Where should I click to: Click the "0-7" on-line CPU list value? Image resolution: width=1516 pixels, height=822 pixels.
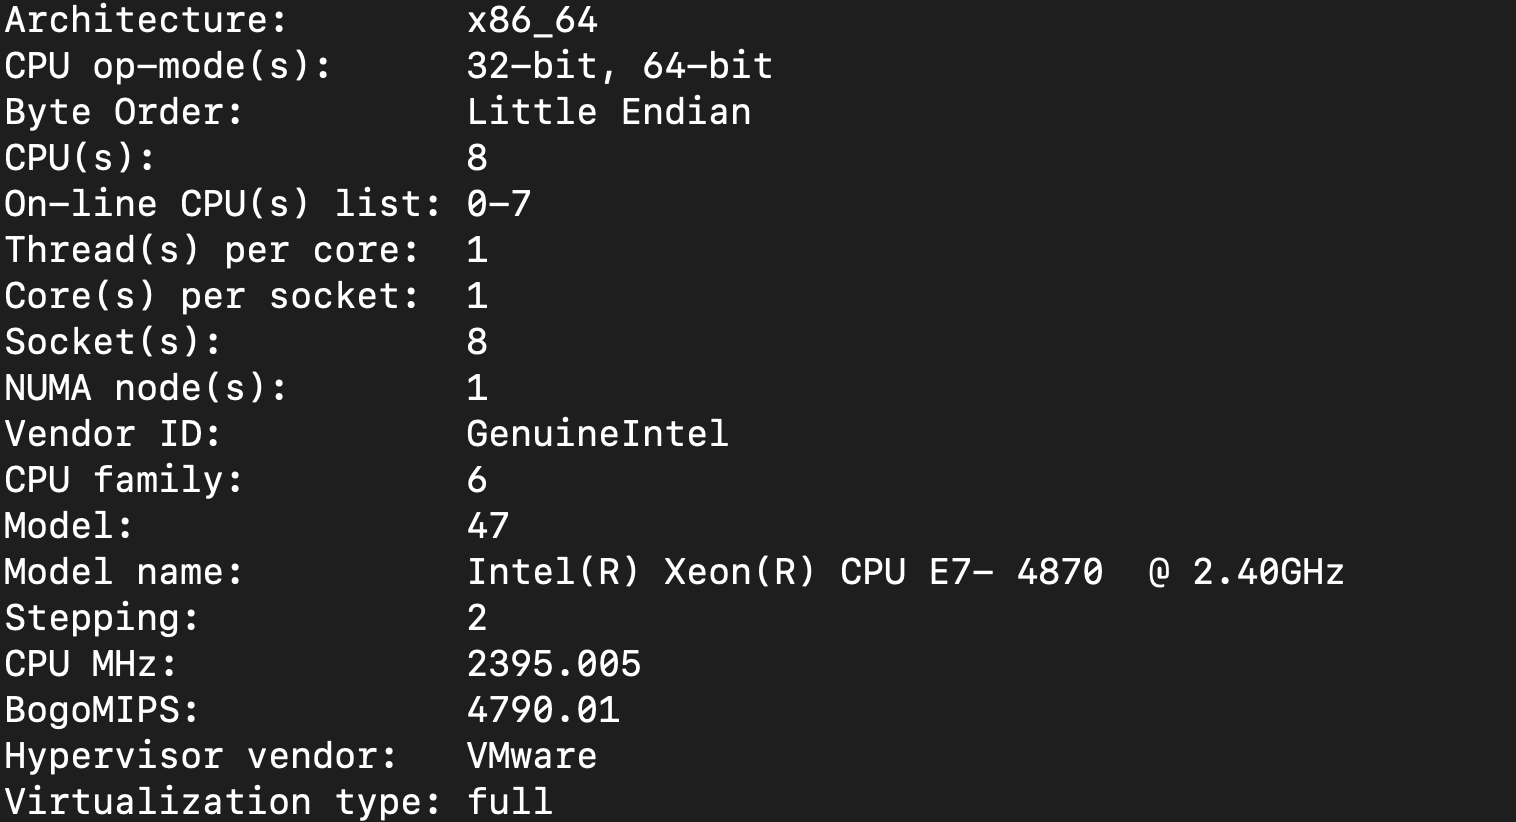(x=498, y=204)
